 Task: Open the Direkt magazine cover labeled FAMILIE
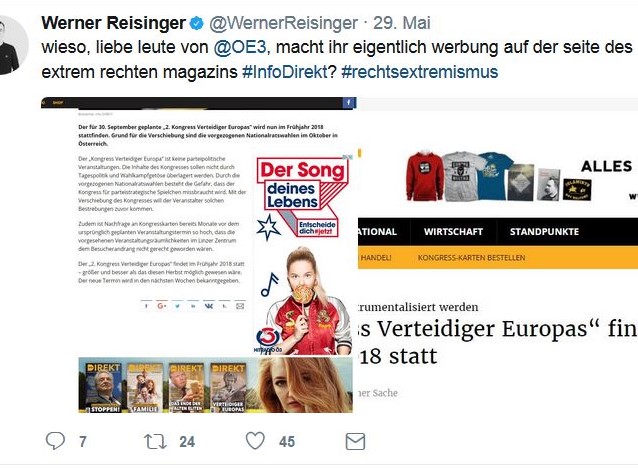point(144,388)
